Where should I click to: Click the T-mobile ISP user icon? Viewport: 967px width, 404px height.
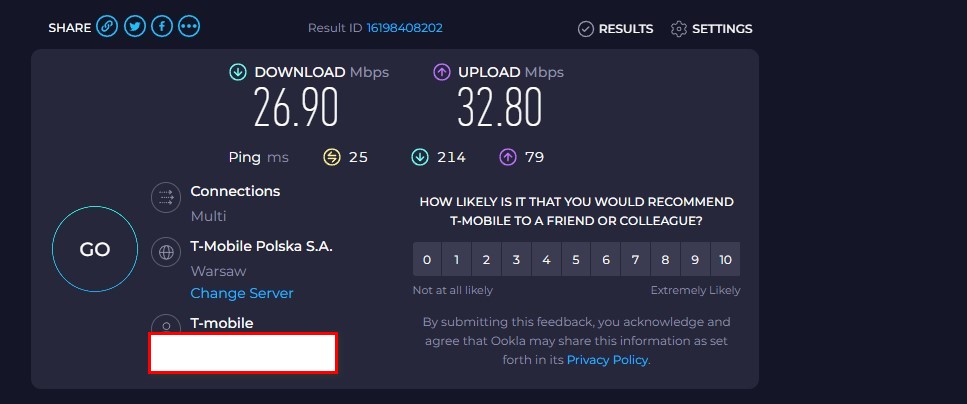coord(166,324)
